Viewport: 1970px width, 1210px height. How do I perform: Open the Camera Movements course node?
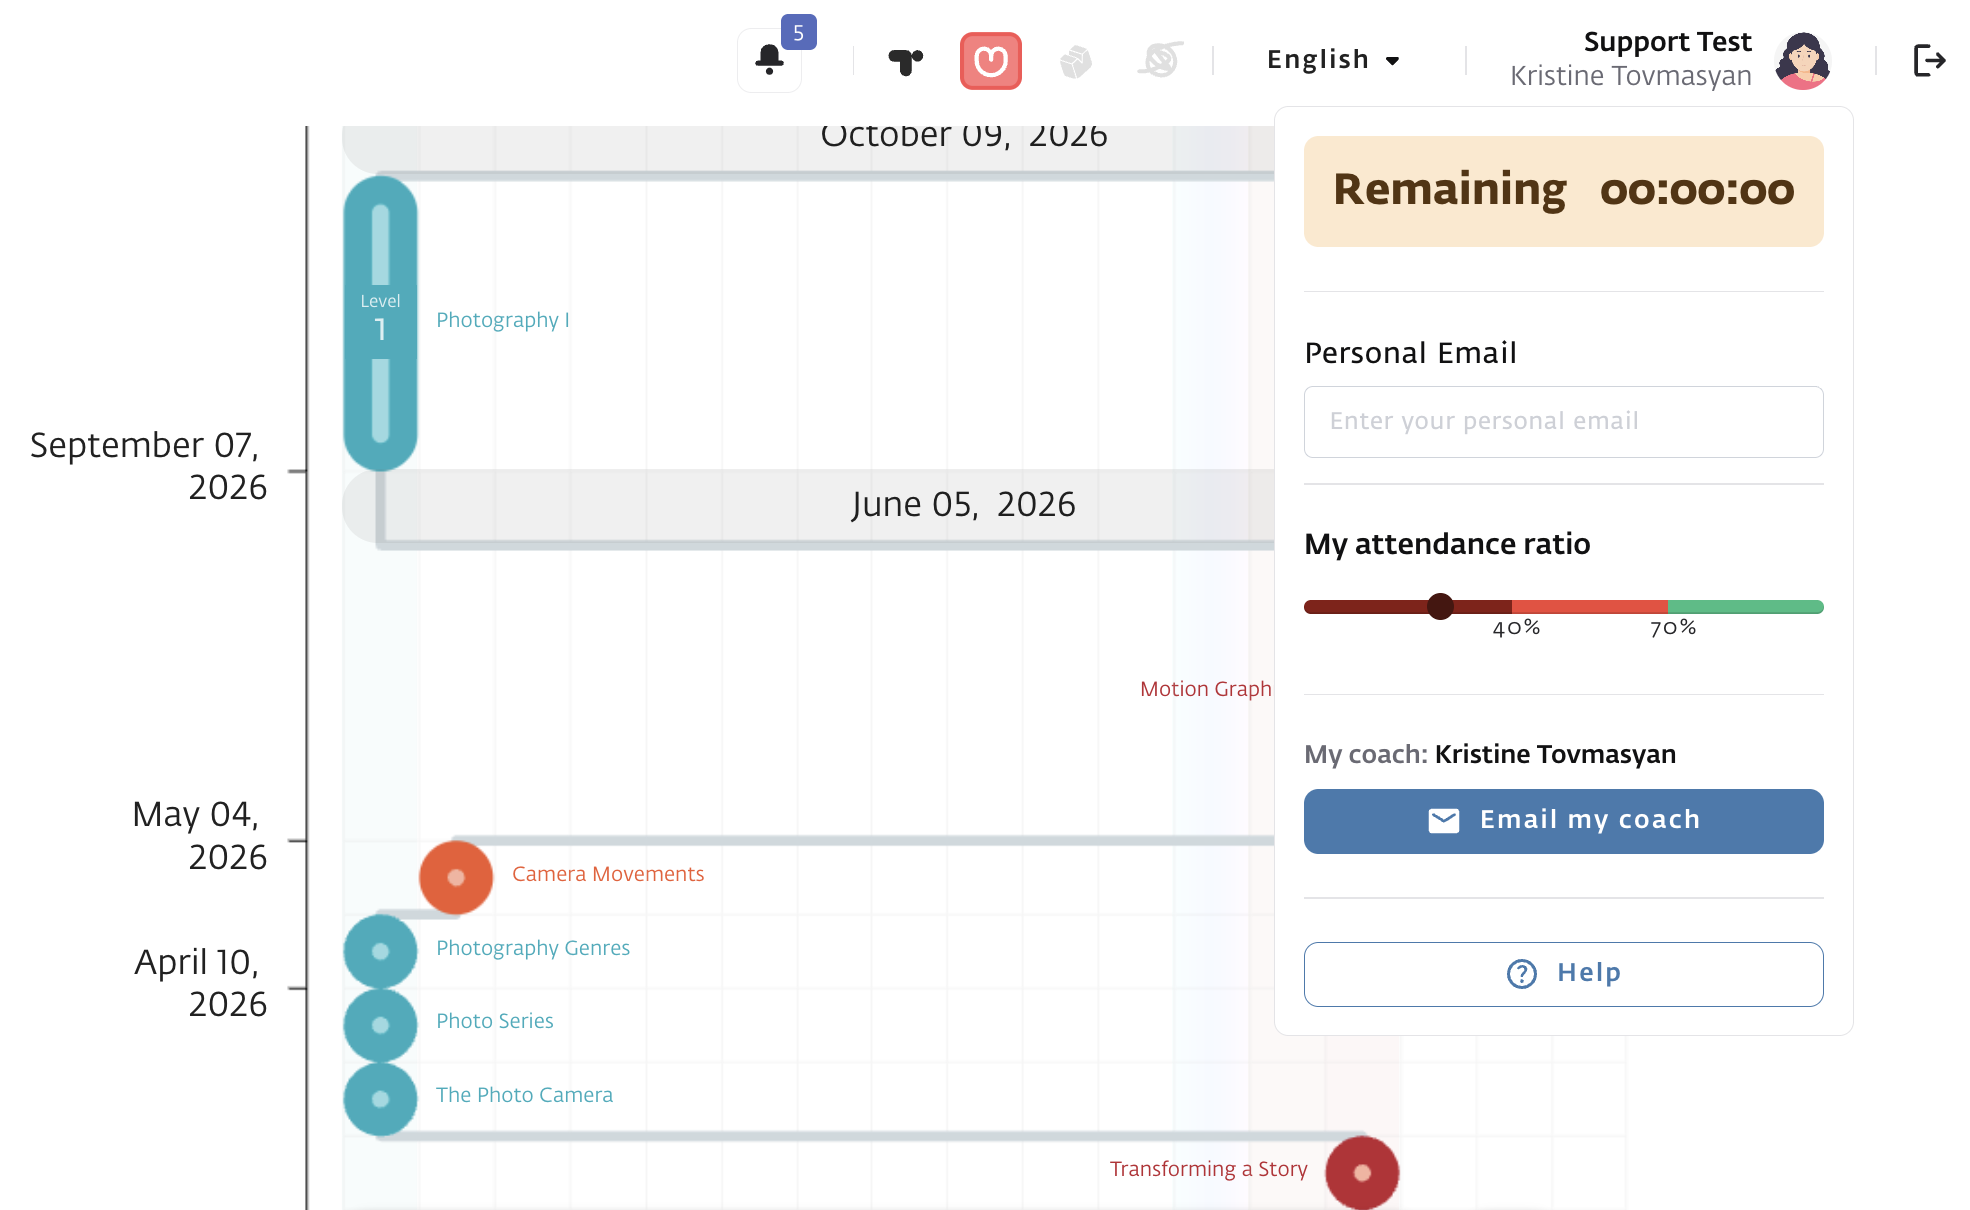click(456, 877)
